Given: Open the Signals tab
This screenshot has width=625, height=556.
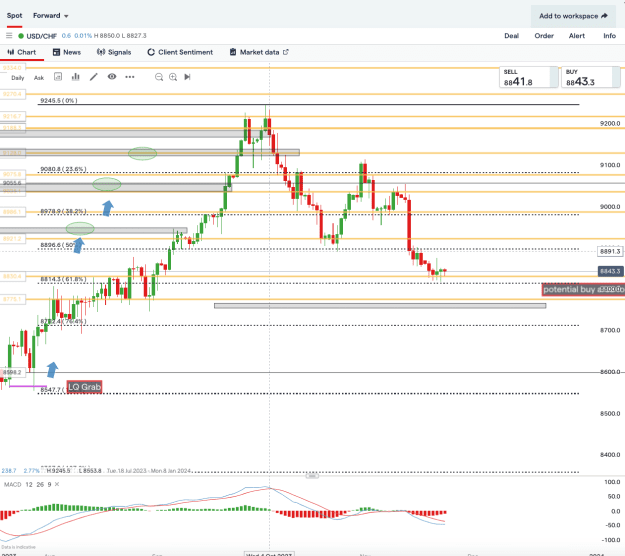Looking at the screenshot, I should [x=114, y=52].
